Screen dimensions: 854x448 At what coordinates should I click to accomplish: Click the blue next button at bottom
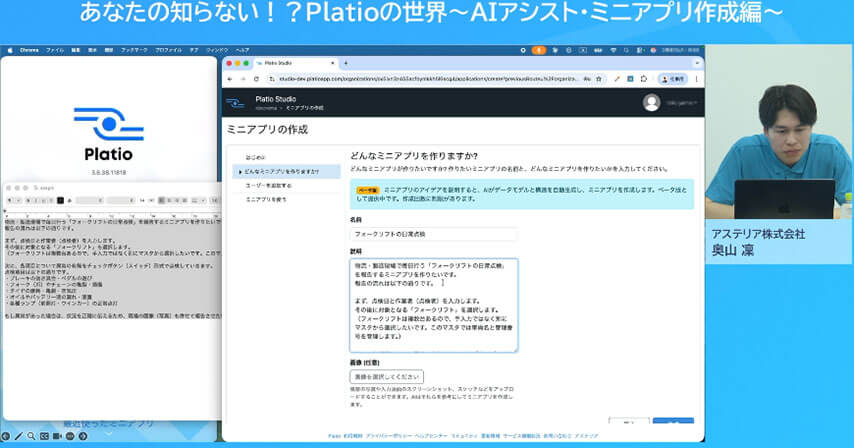click(x=673, y=422)
